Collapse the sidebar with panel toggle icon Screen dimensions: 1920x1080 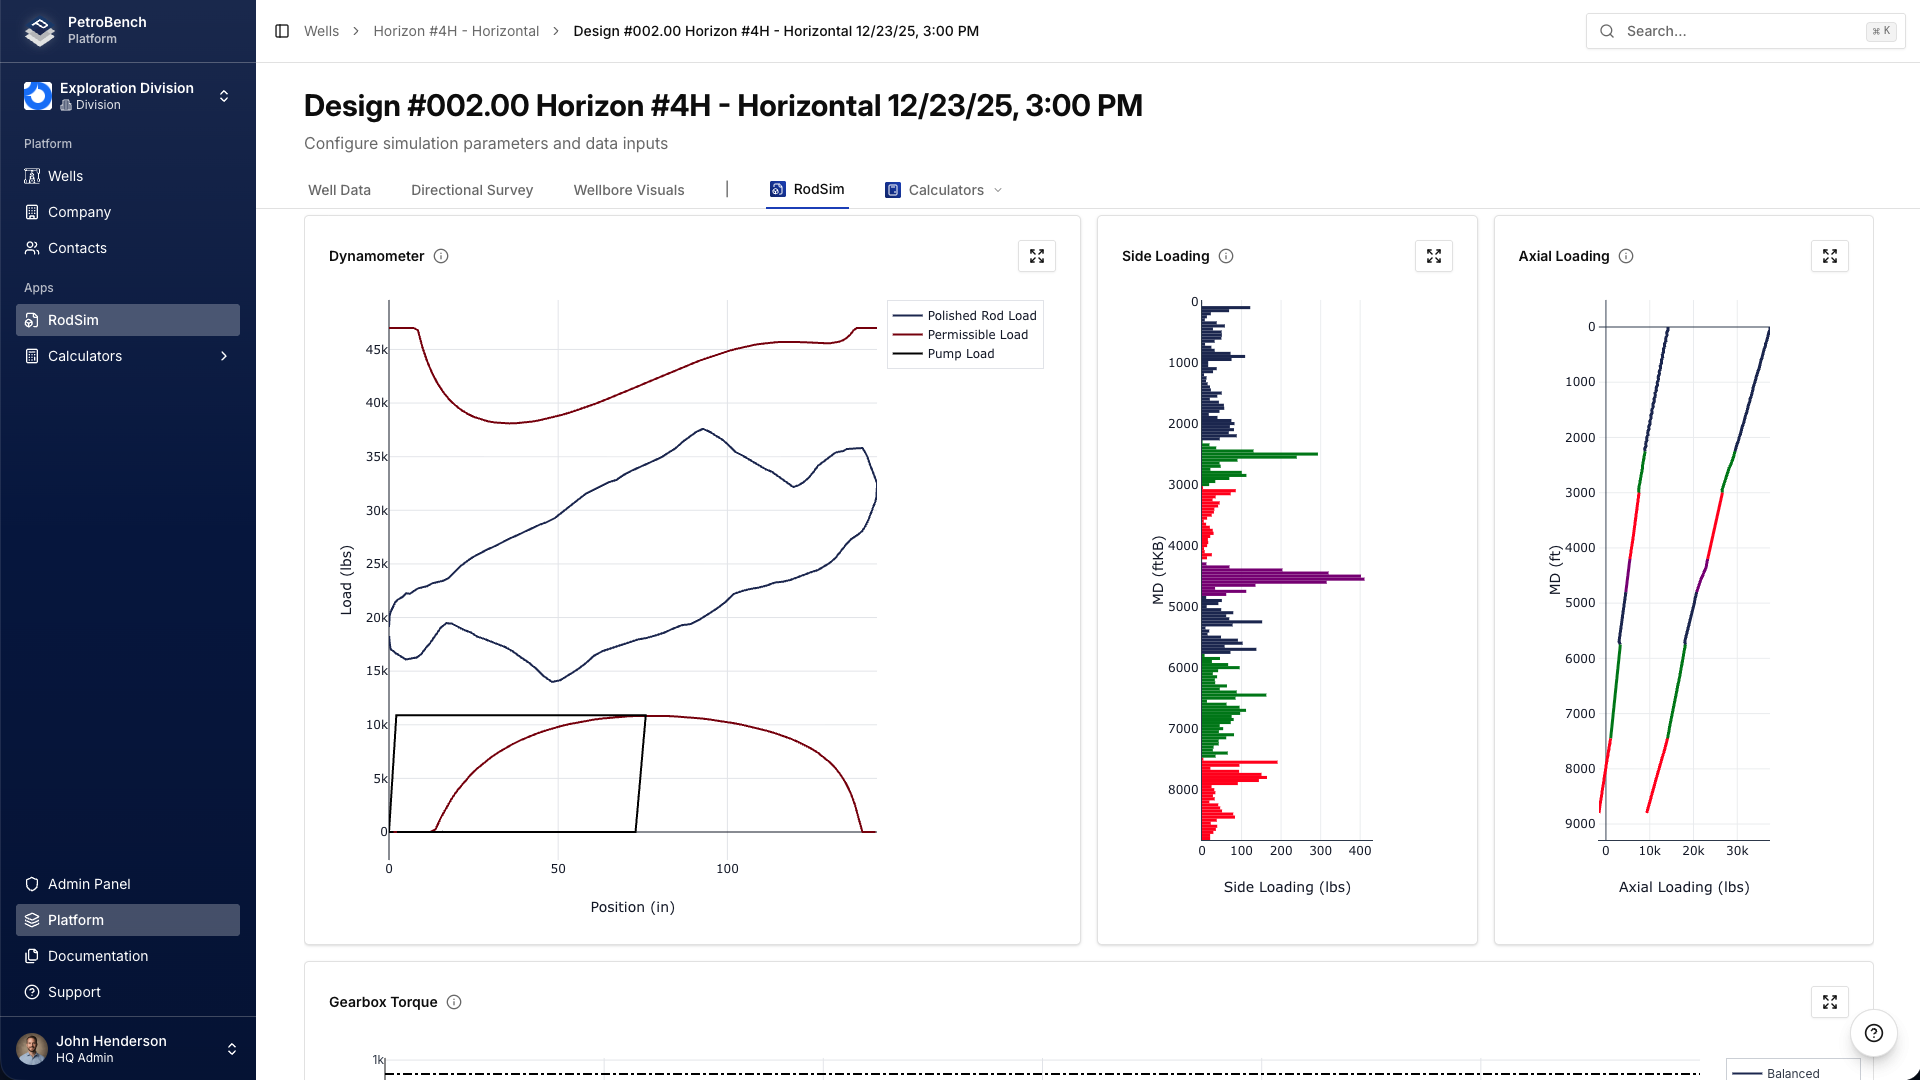282,31
